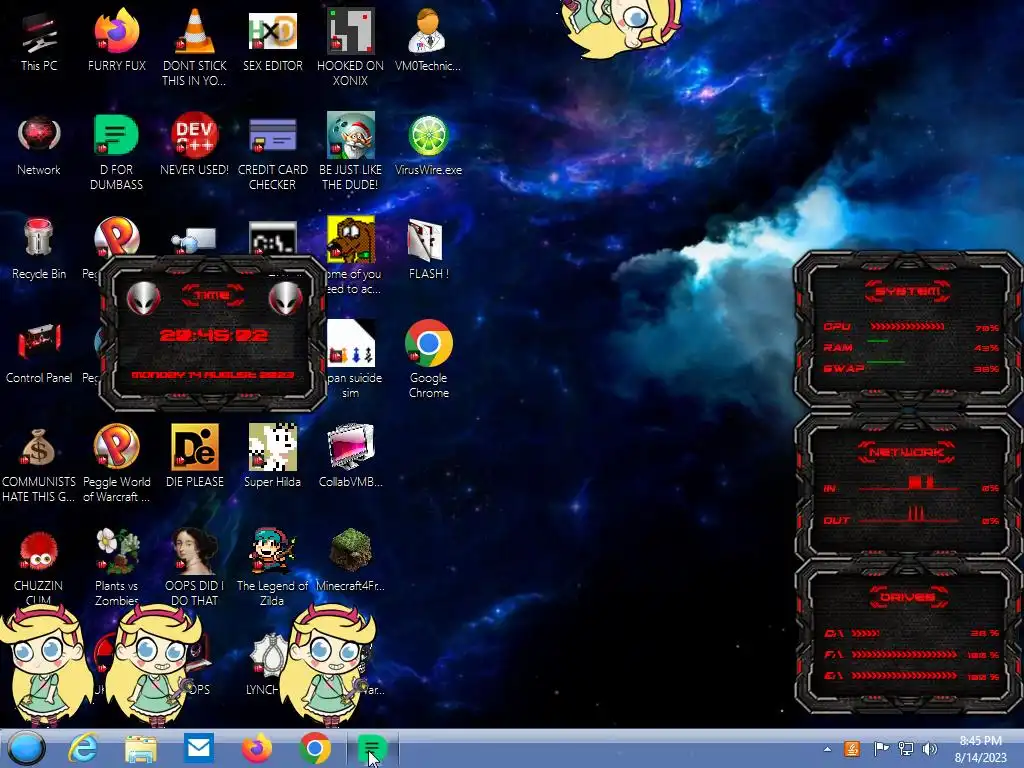Click the IN traffic graph in Network widget
The width and height of the screenshot is (1024, 768).
[908, 484]
